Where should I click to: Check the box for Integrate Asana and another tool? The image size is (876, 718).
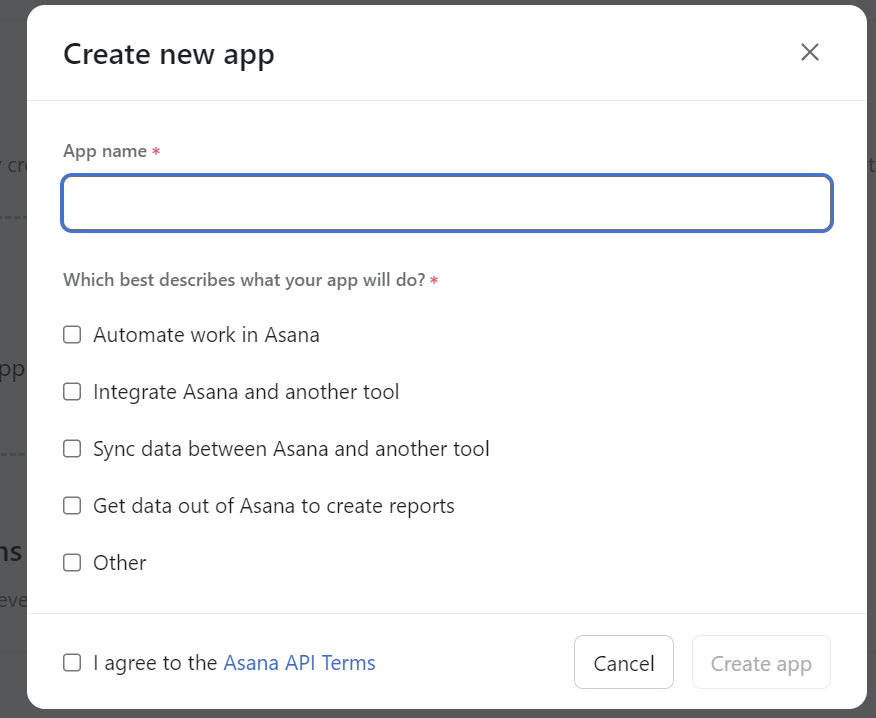click(72, 392)
